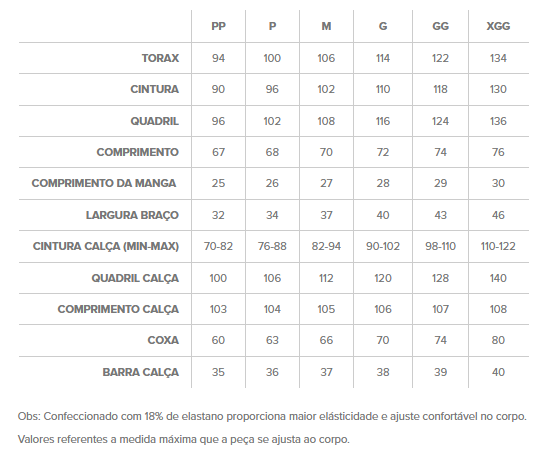Click the GG column header
This screenshot has height=464, width=552.
tap(440, 26)
